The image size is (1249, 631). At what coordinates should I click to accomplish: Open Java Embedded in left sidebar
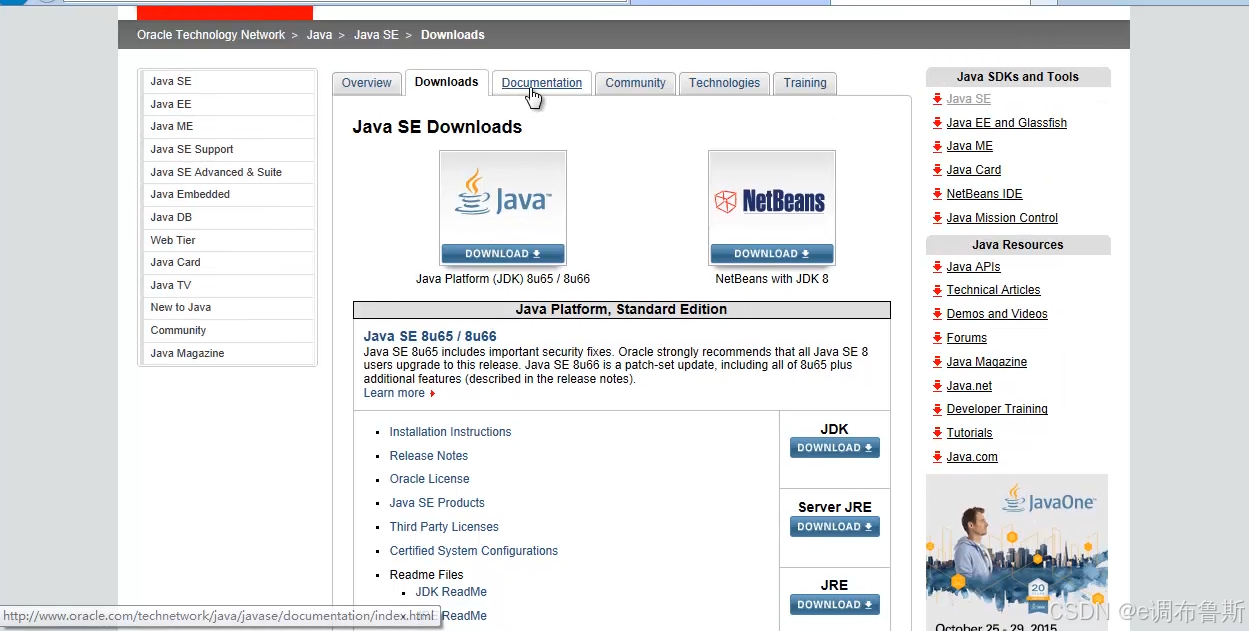point(229,194)
